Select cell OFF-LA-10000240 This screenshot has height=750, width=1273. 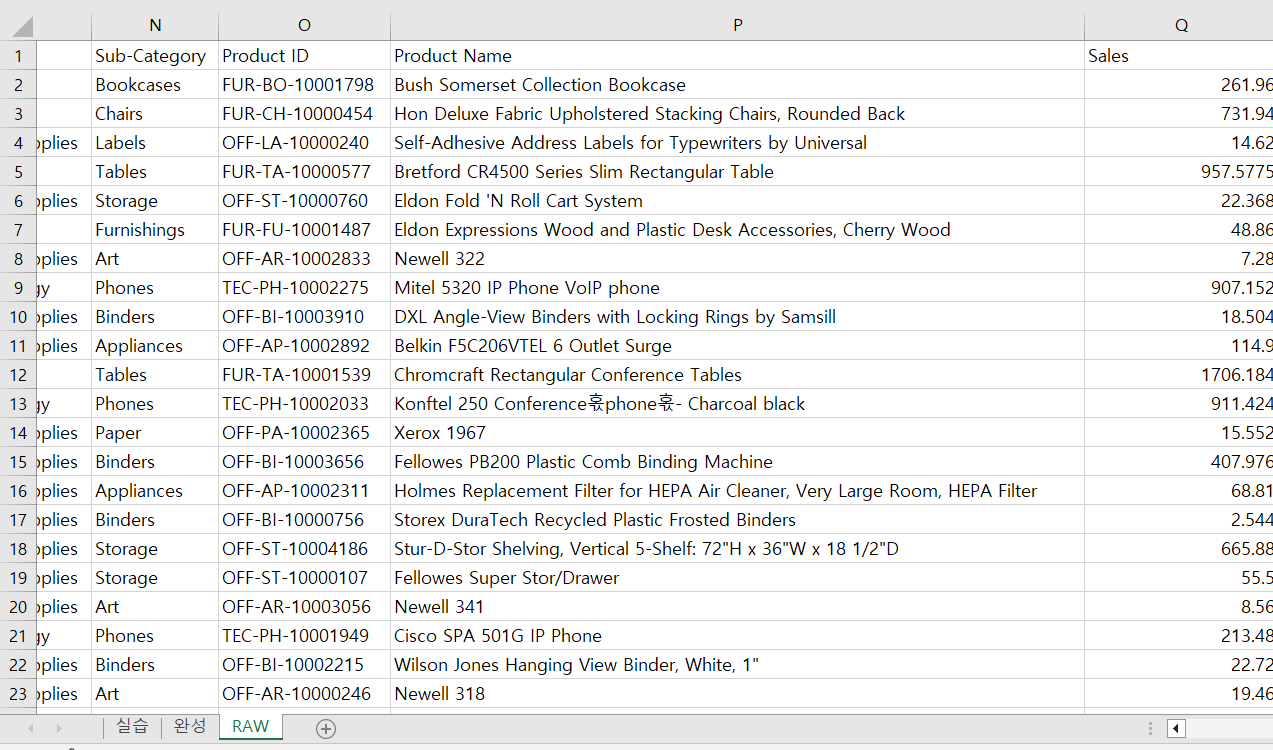[x=305, y=143]
